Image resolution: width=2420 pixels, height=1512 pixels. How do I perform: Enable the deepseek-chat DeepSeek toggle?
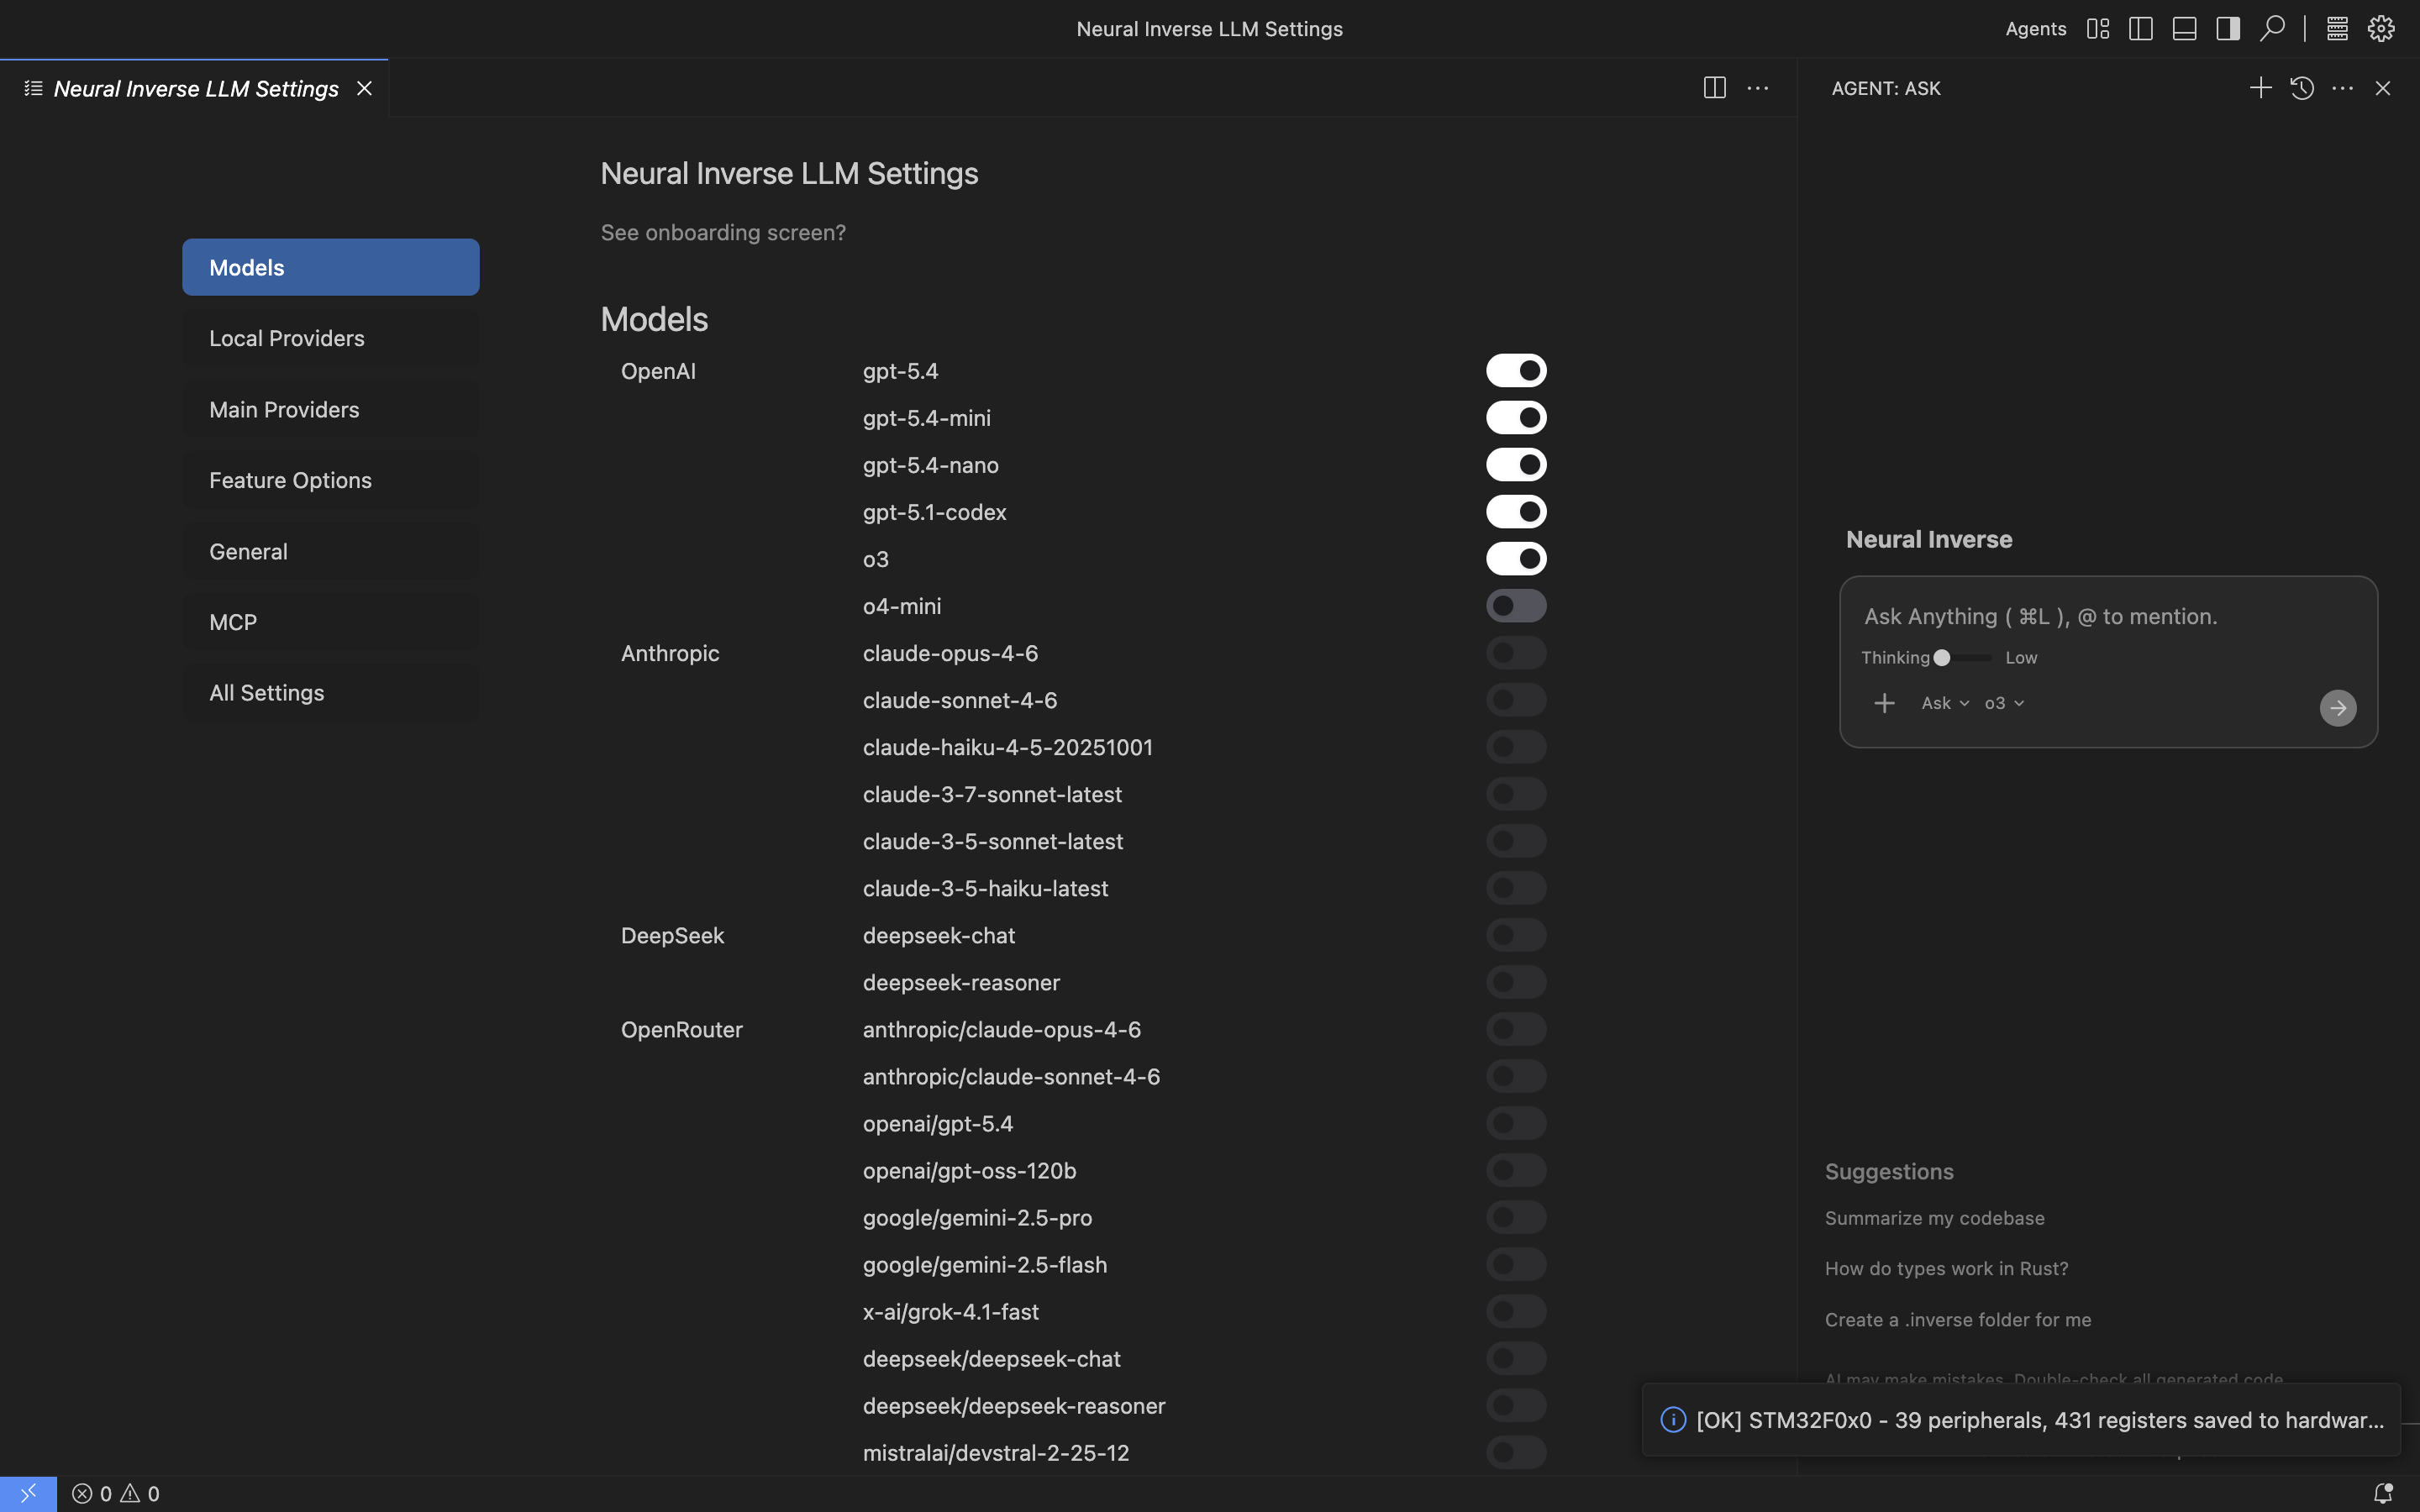[x=1516, y=935]
